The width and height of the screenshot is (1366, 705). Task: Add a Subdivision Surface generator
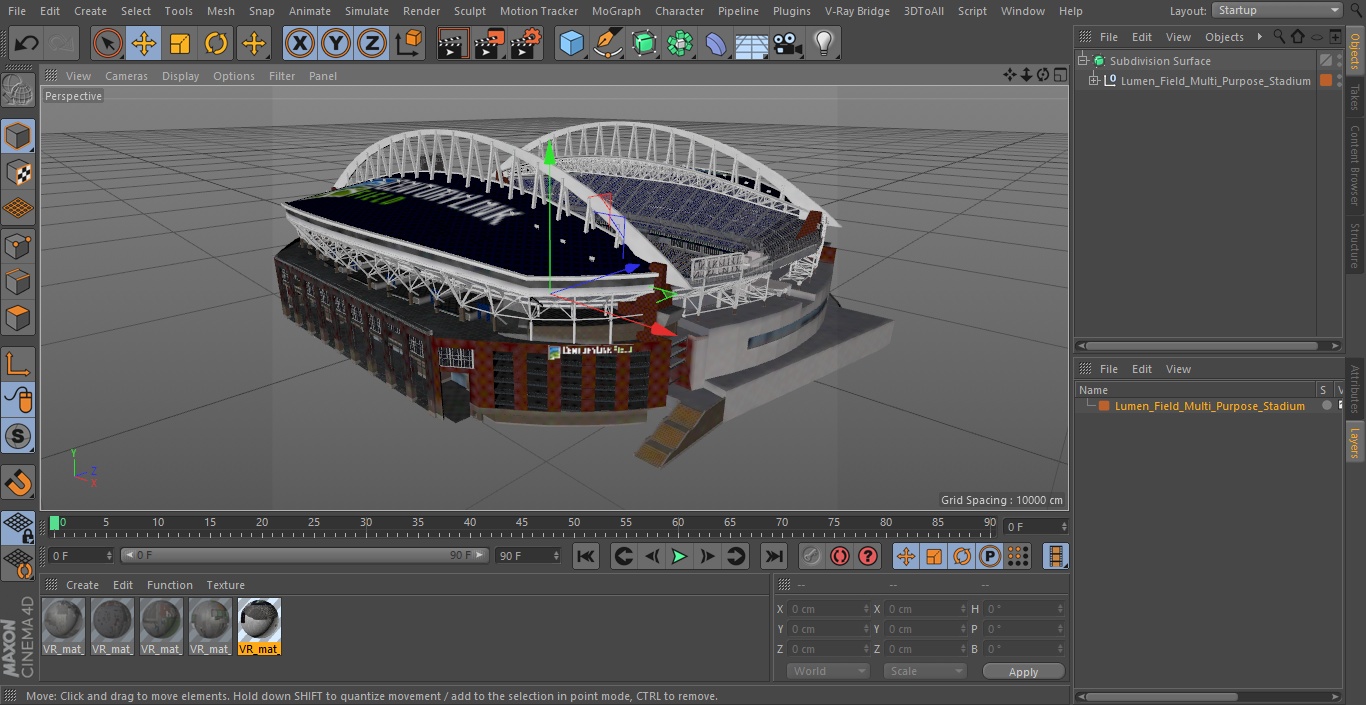644,43
